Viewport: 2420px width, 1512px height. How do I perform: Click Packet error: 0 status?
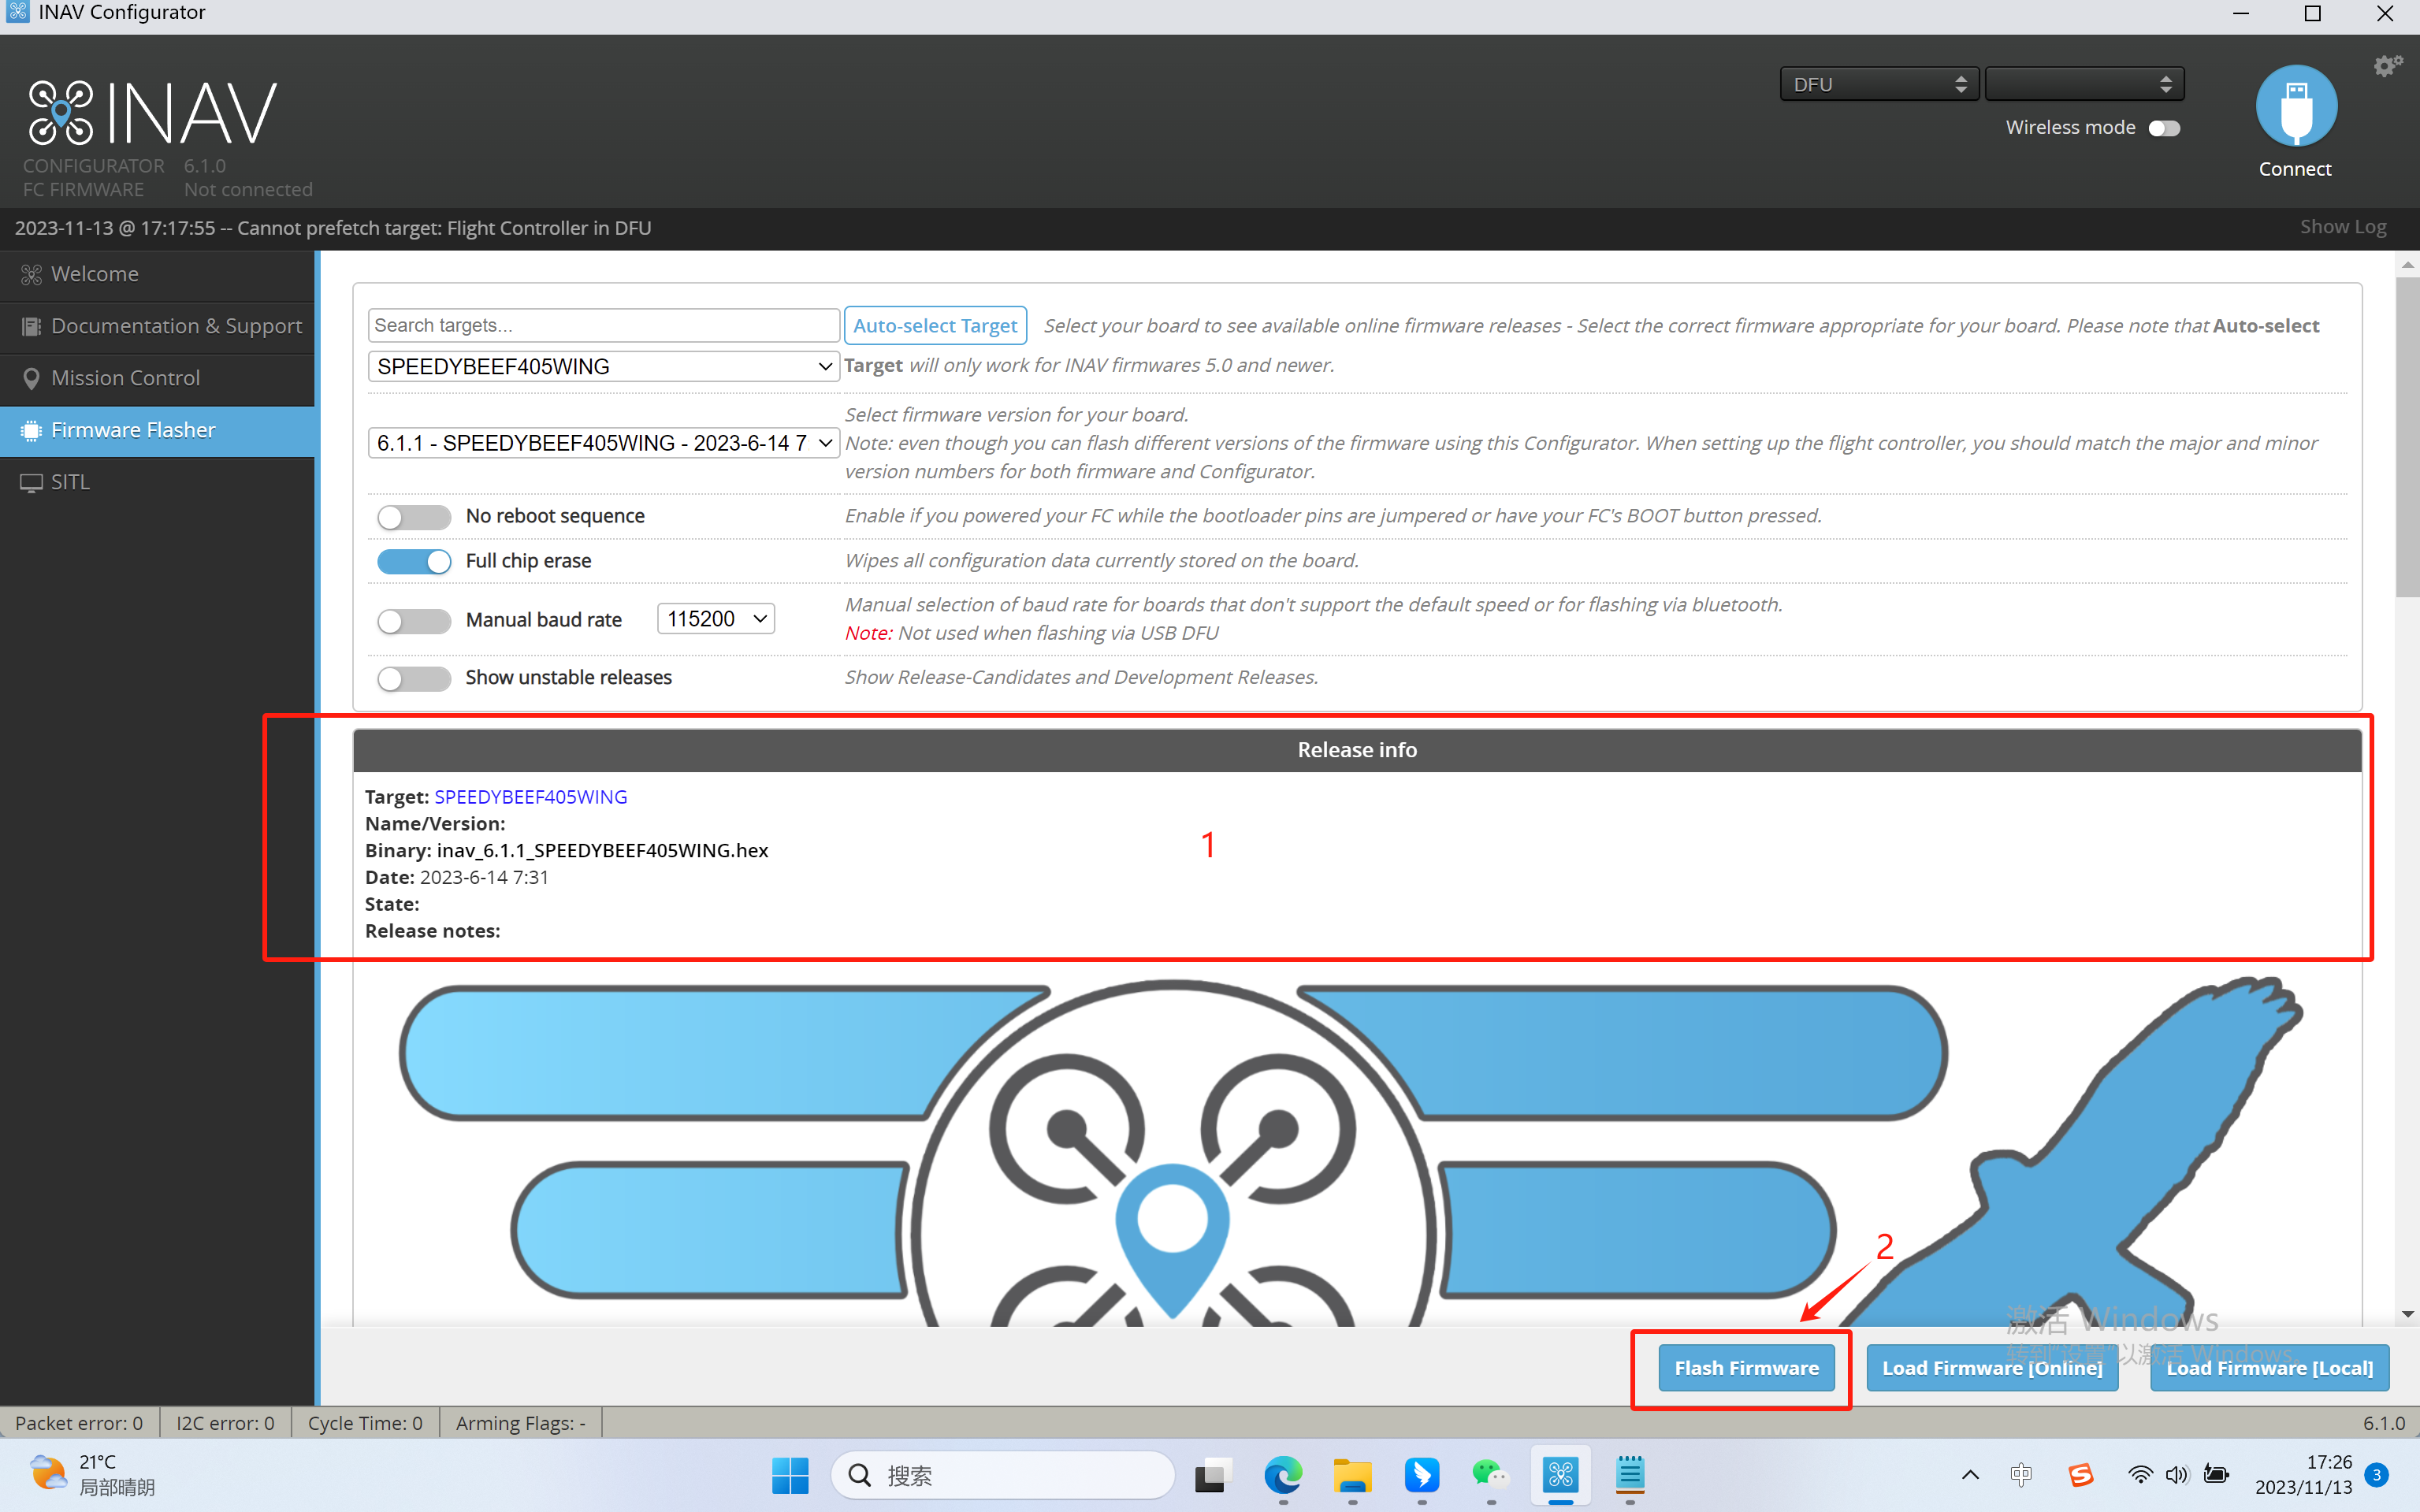pyautogui.click(x=79, y=1423)
